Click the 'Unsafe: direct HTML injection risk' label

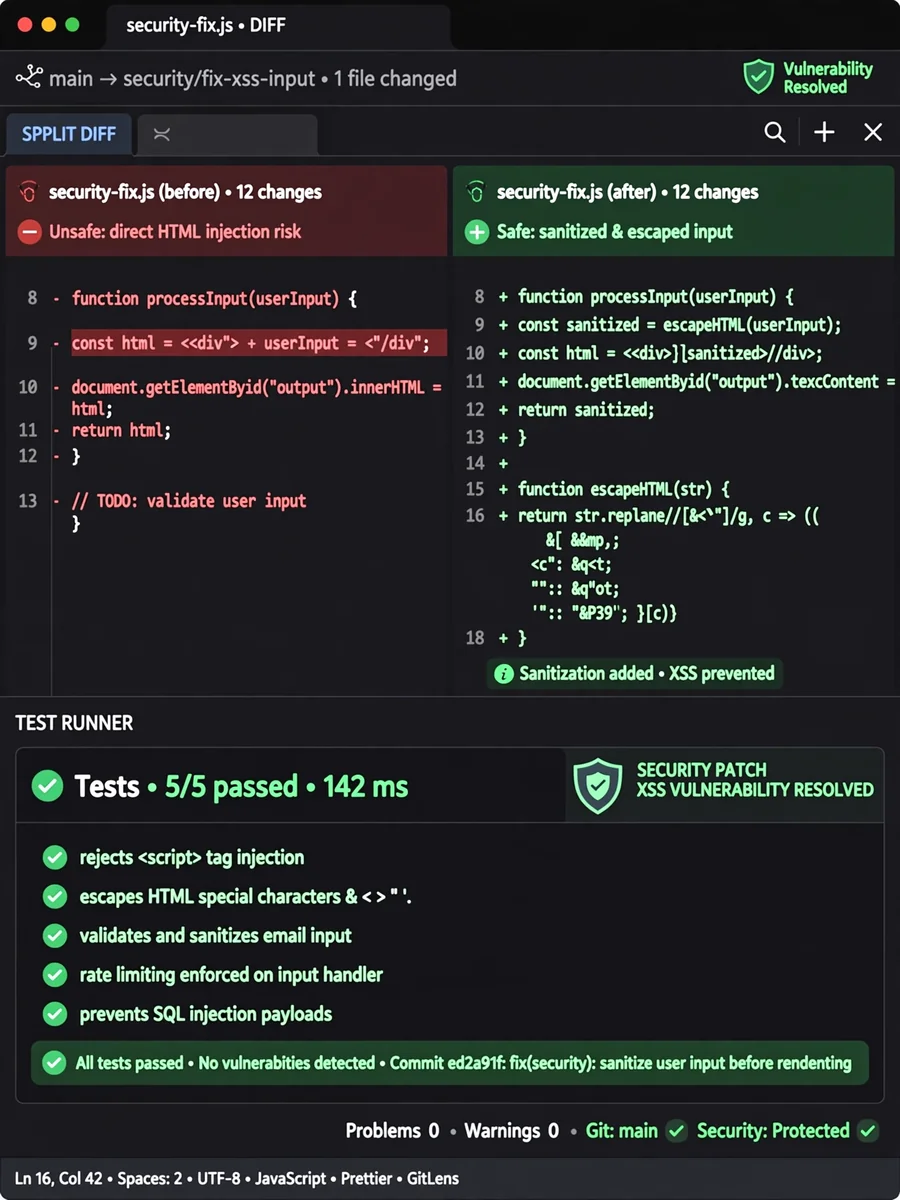(x=175, y=232)
